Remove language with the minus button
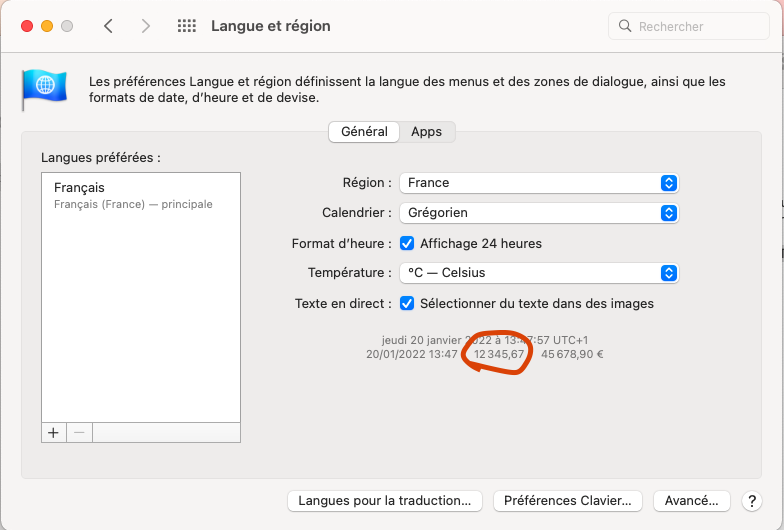The height and width of the screenshot is (530, 784). [x=80, y=432]
